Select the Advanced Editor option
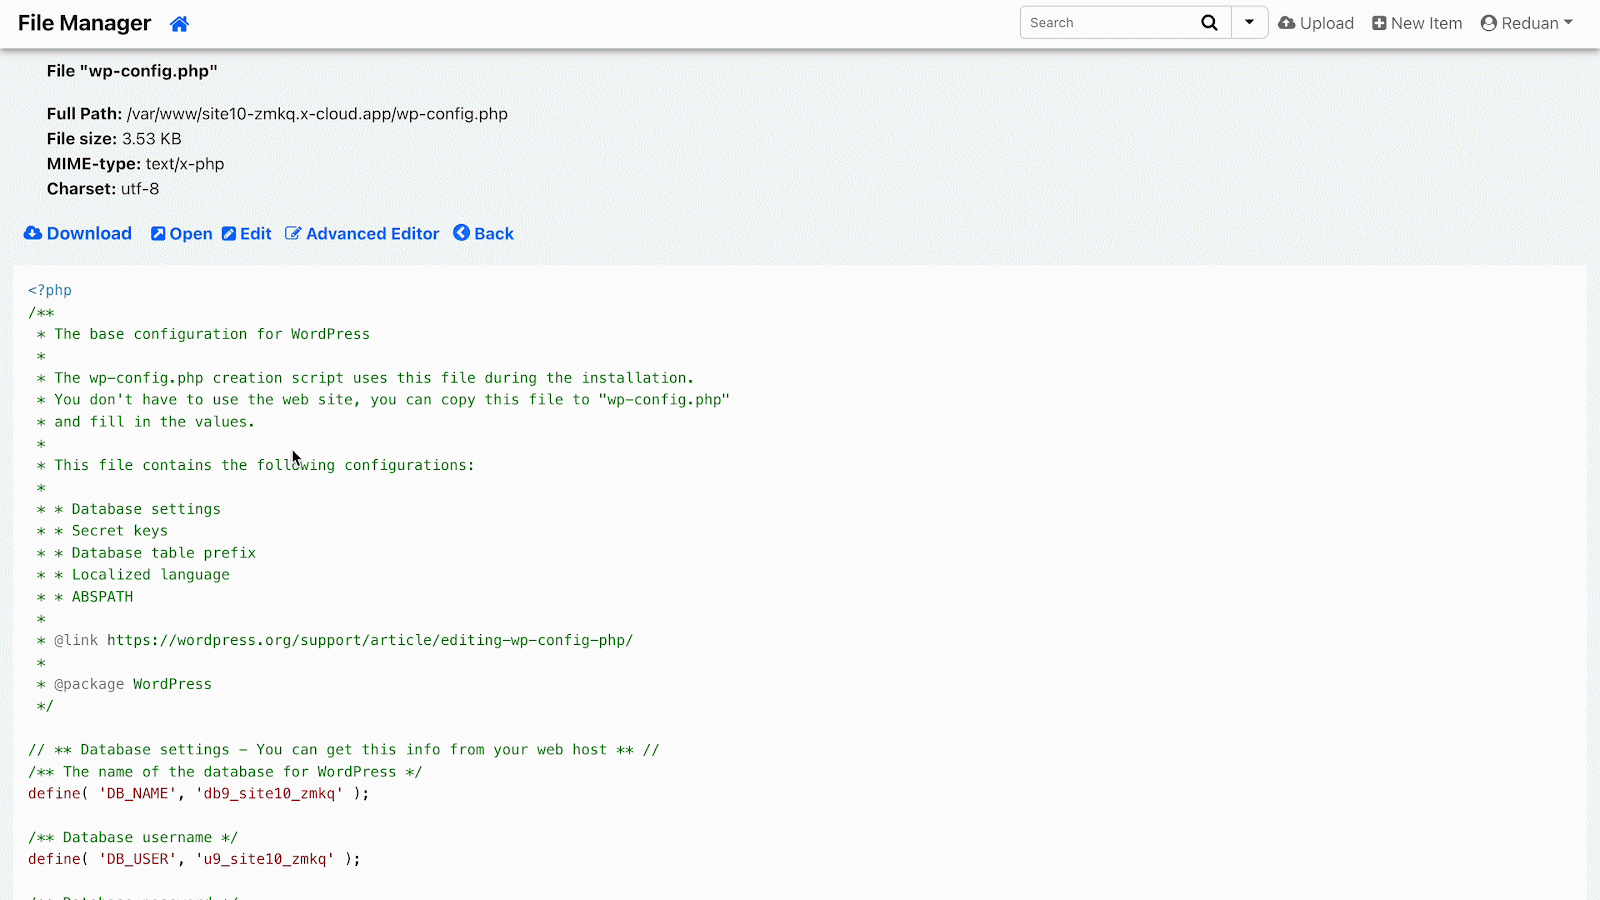The height and width of the screenshot is (900, 1600). click(372, 233)
